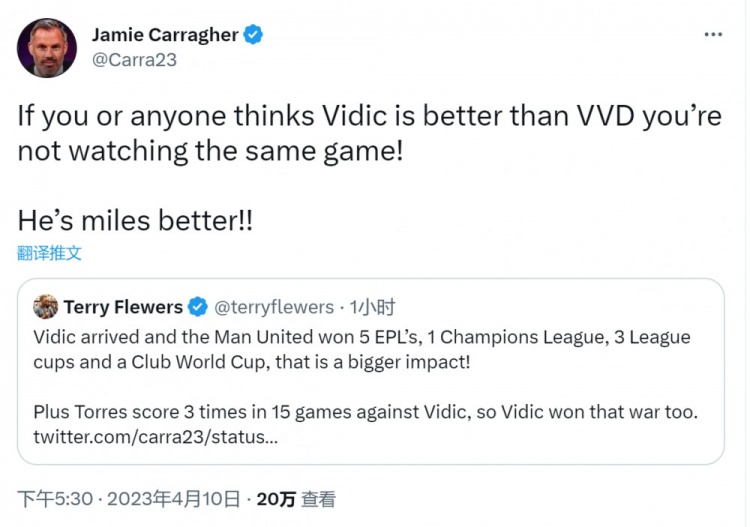
Task: Click the 2023年4月10日 date
Action: coord(173,499)
